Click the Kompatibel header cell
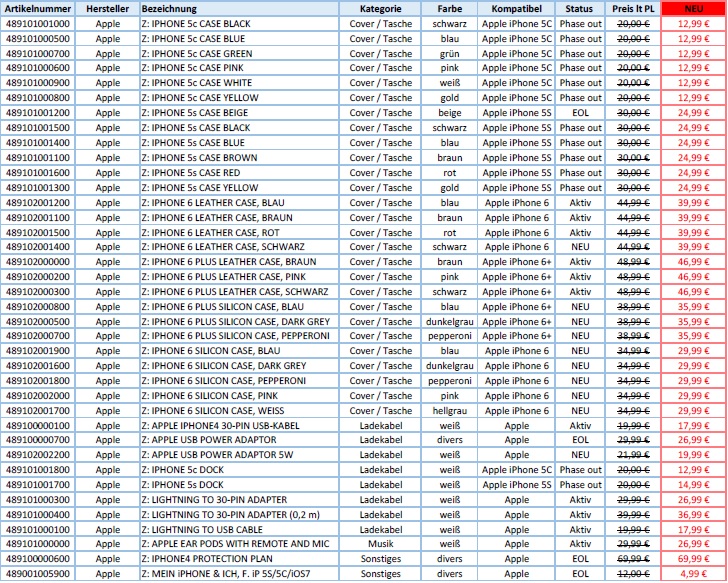 tap(516, 9)
